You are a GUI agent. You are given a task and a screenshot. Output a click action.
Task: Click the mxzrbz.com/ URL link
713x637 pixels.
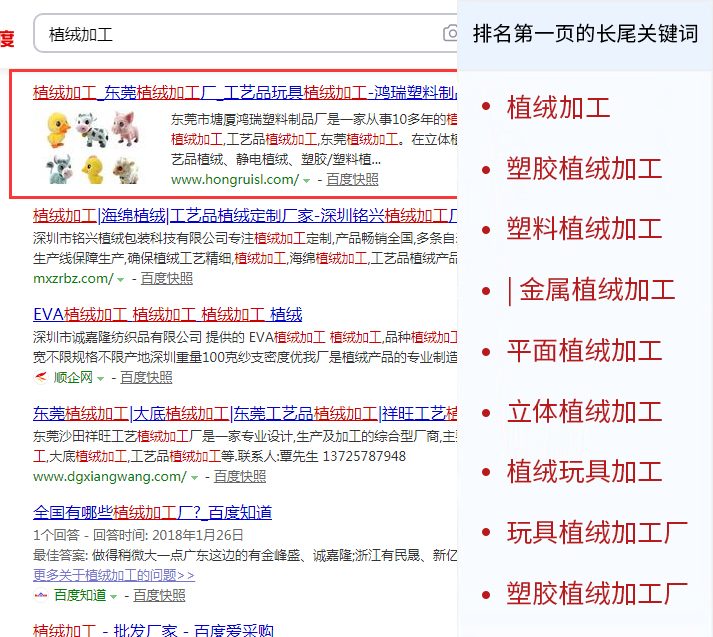[73, 278]
